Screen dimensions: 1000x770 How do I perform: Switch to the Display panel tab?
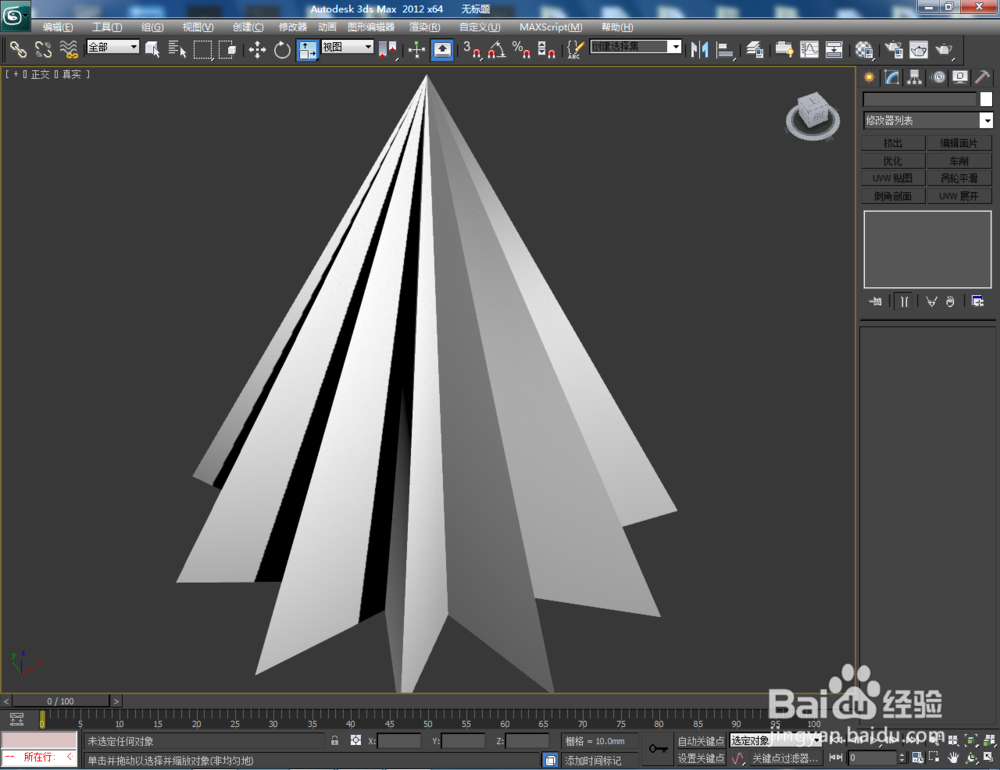(x=960, y=78)
